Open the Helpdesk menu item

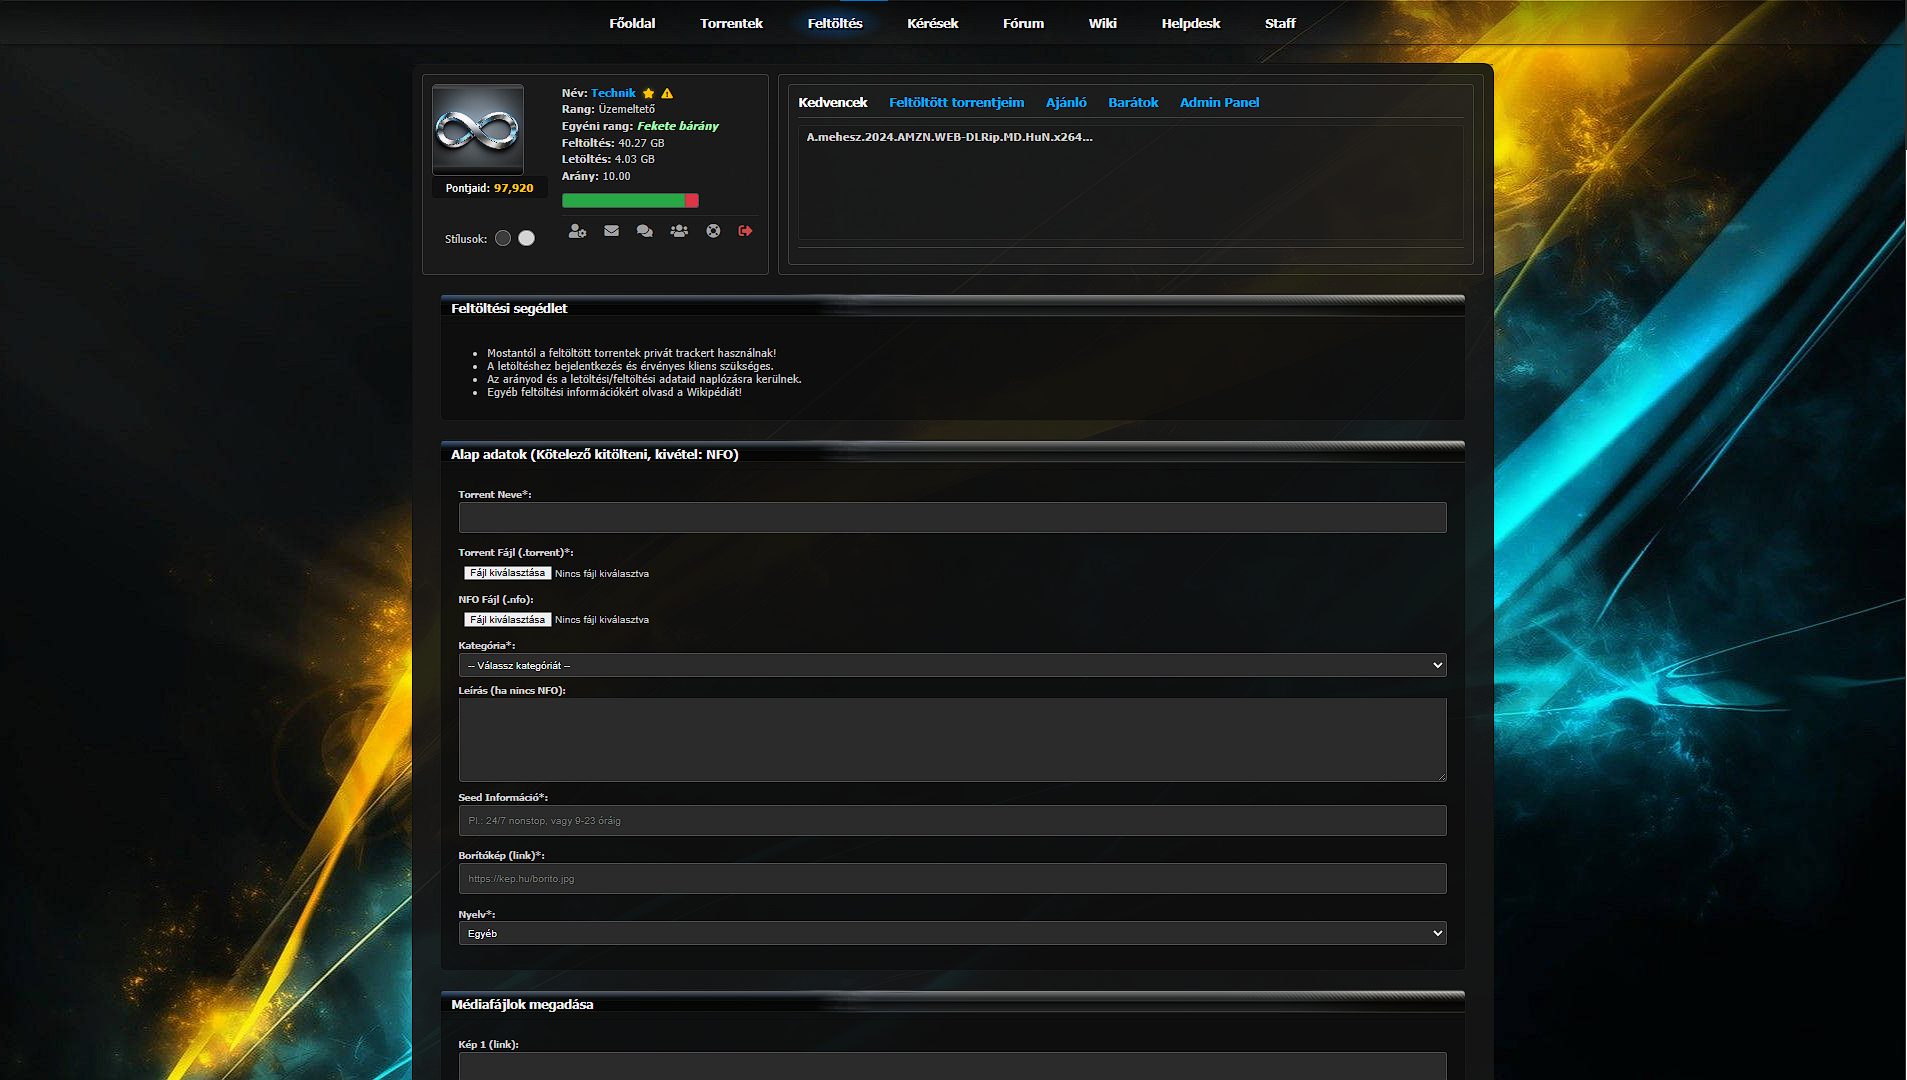1190,23
